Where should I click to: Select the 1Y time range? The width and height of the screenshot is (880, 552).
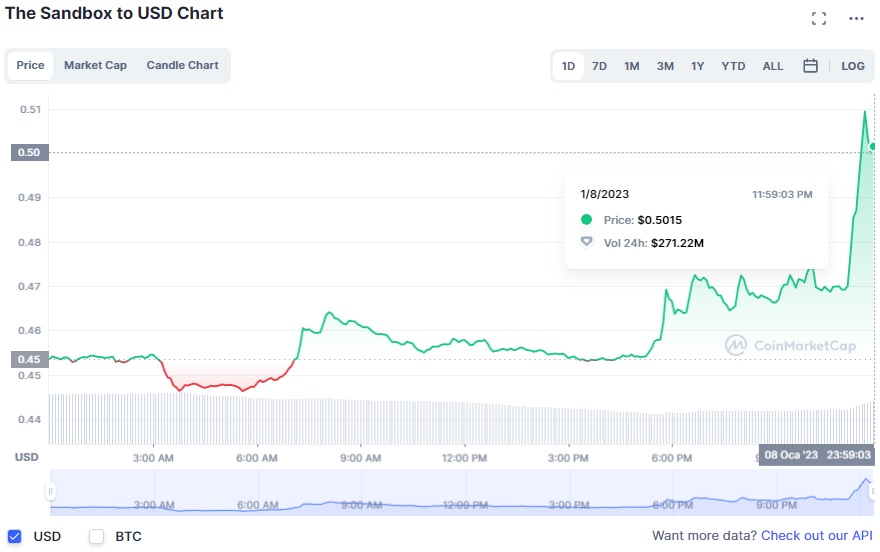click(698, 66)
